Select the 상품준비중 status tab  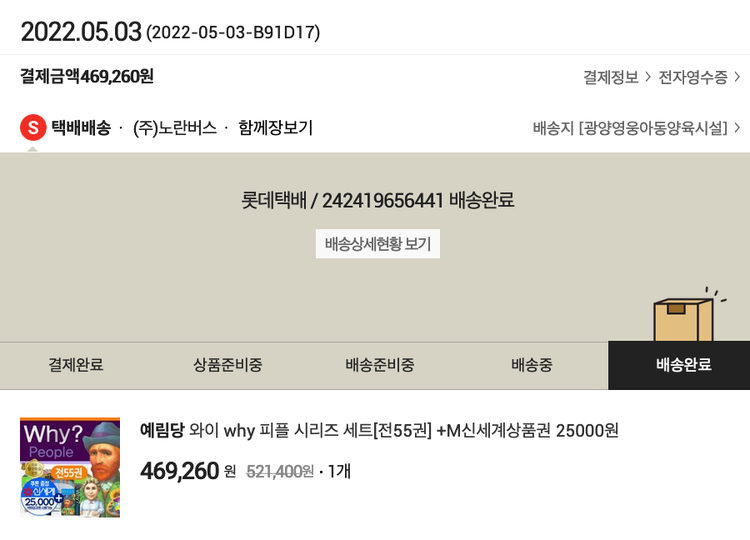tap(228, 365)
